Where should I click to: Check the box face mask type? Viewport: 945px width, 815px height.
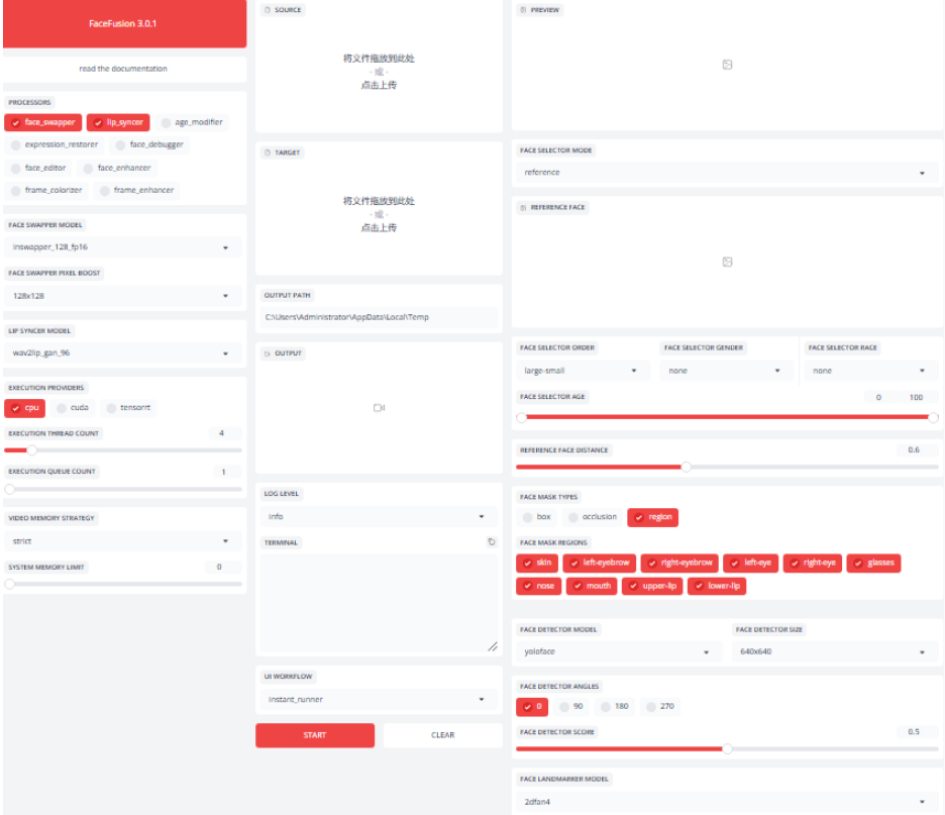click(x=536, y=517)
